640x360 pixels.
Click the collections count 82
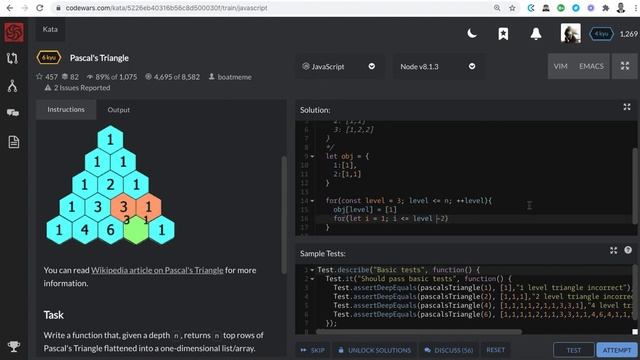pyautogui.click(x=70, y=77)
